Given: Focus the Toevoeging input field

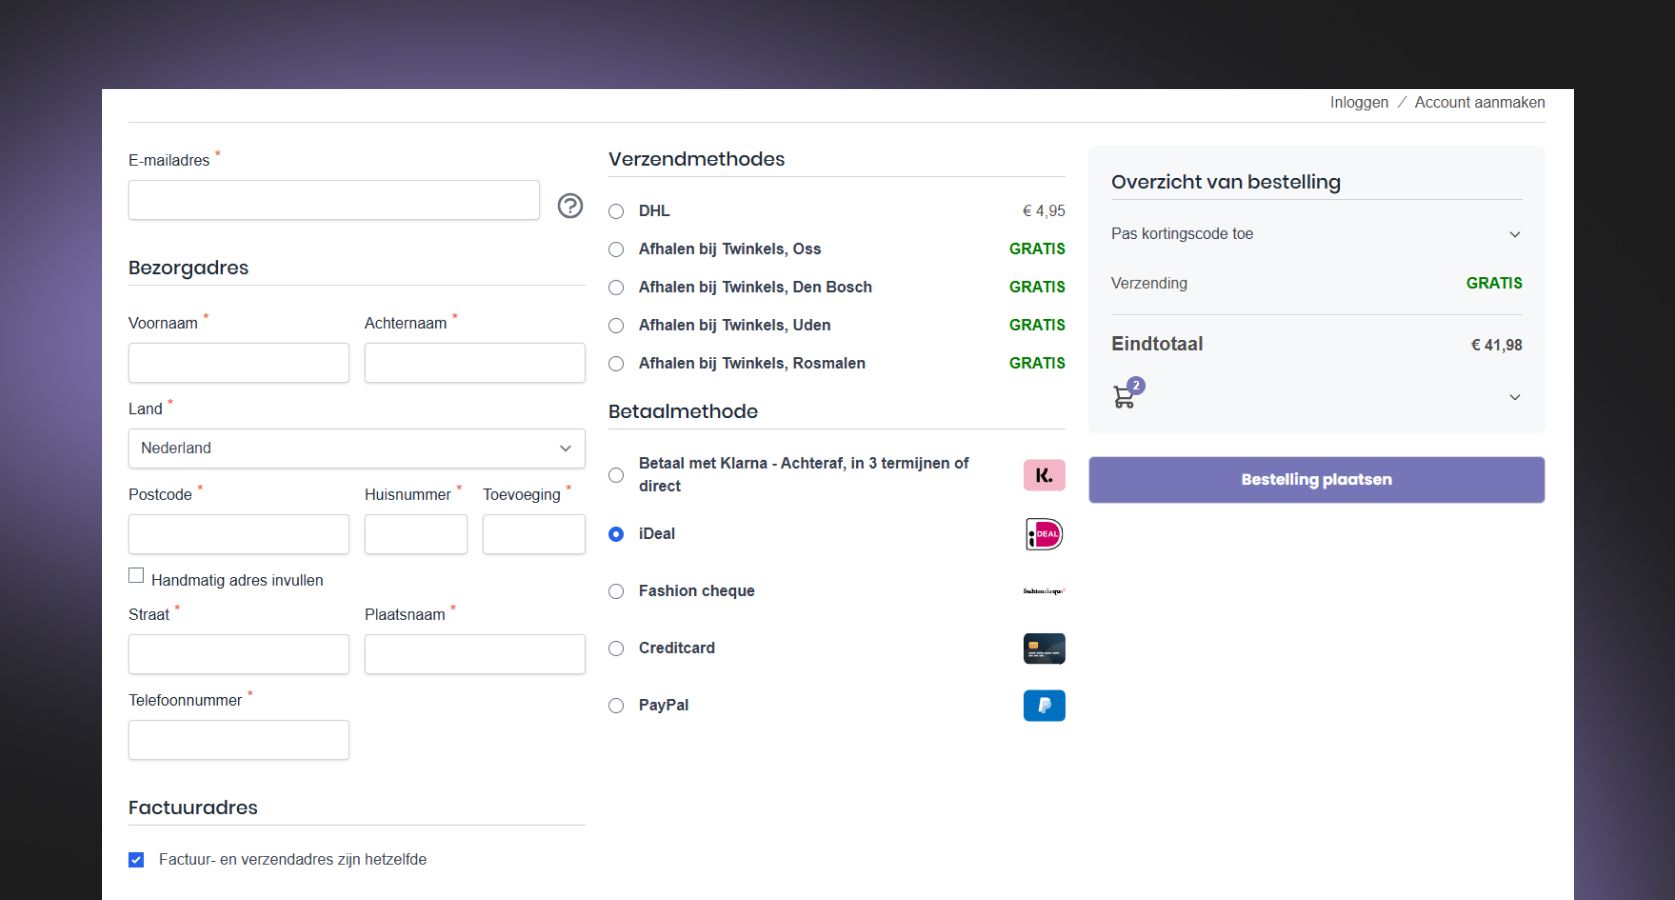Looking at the screenshot, I should pos(534,534).
